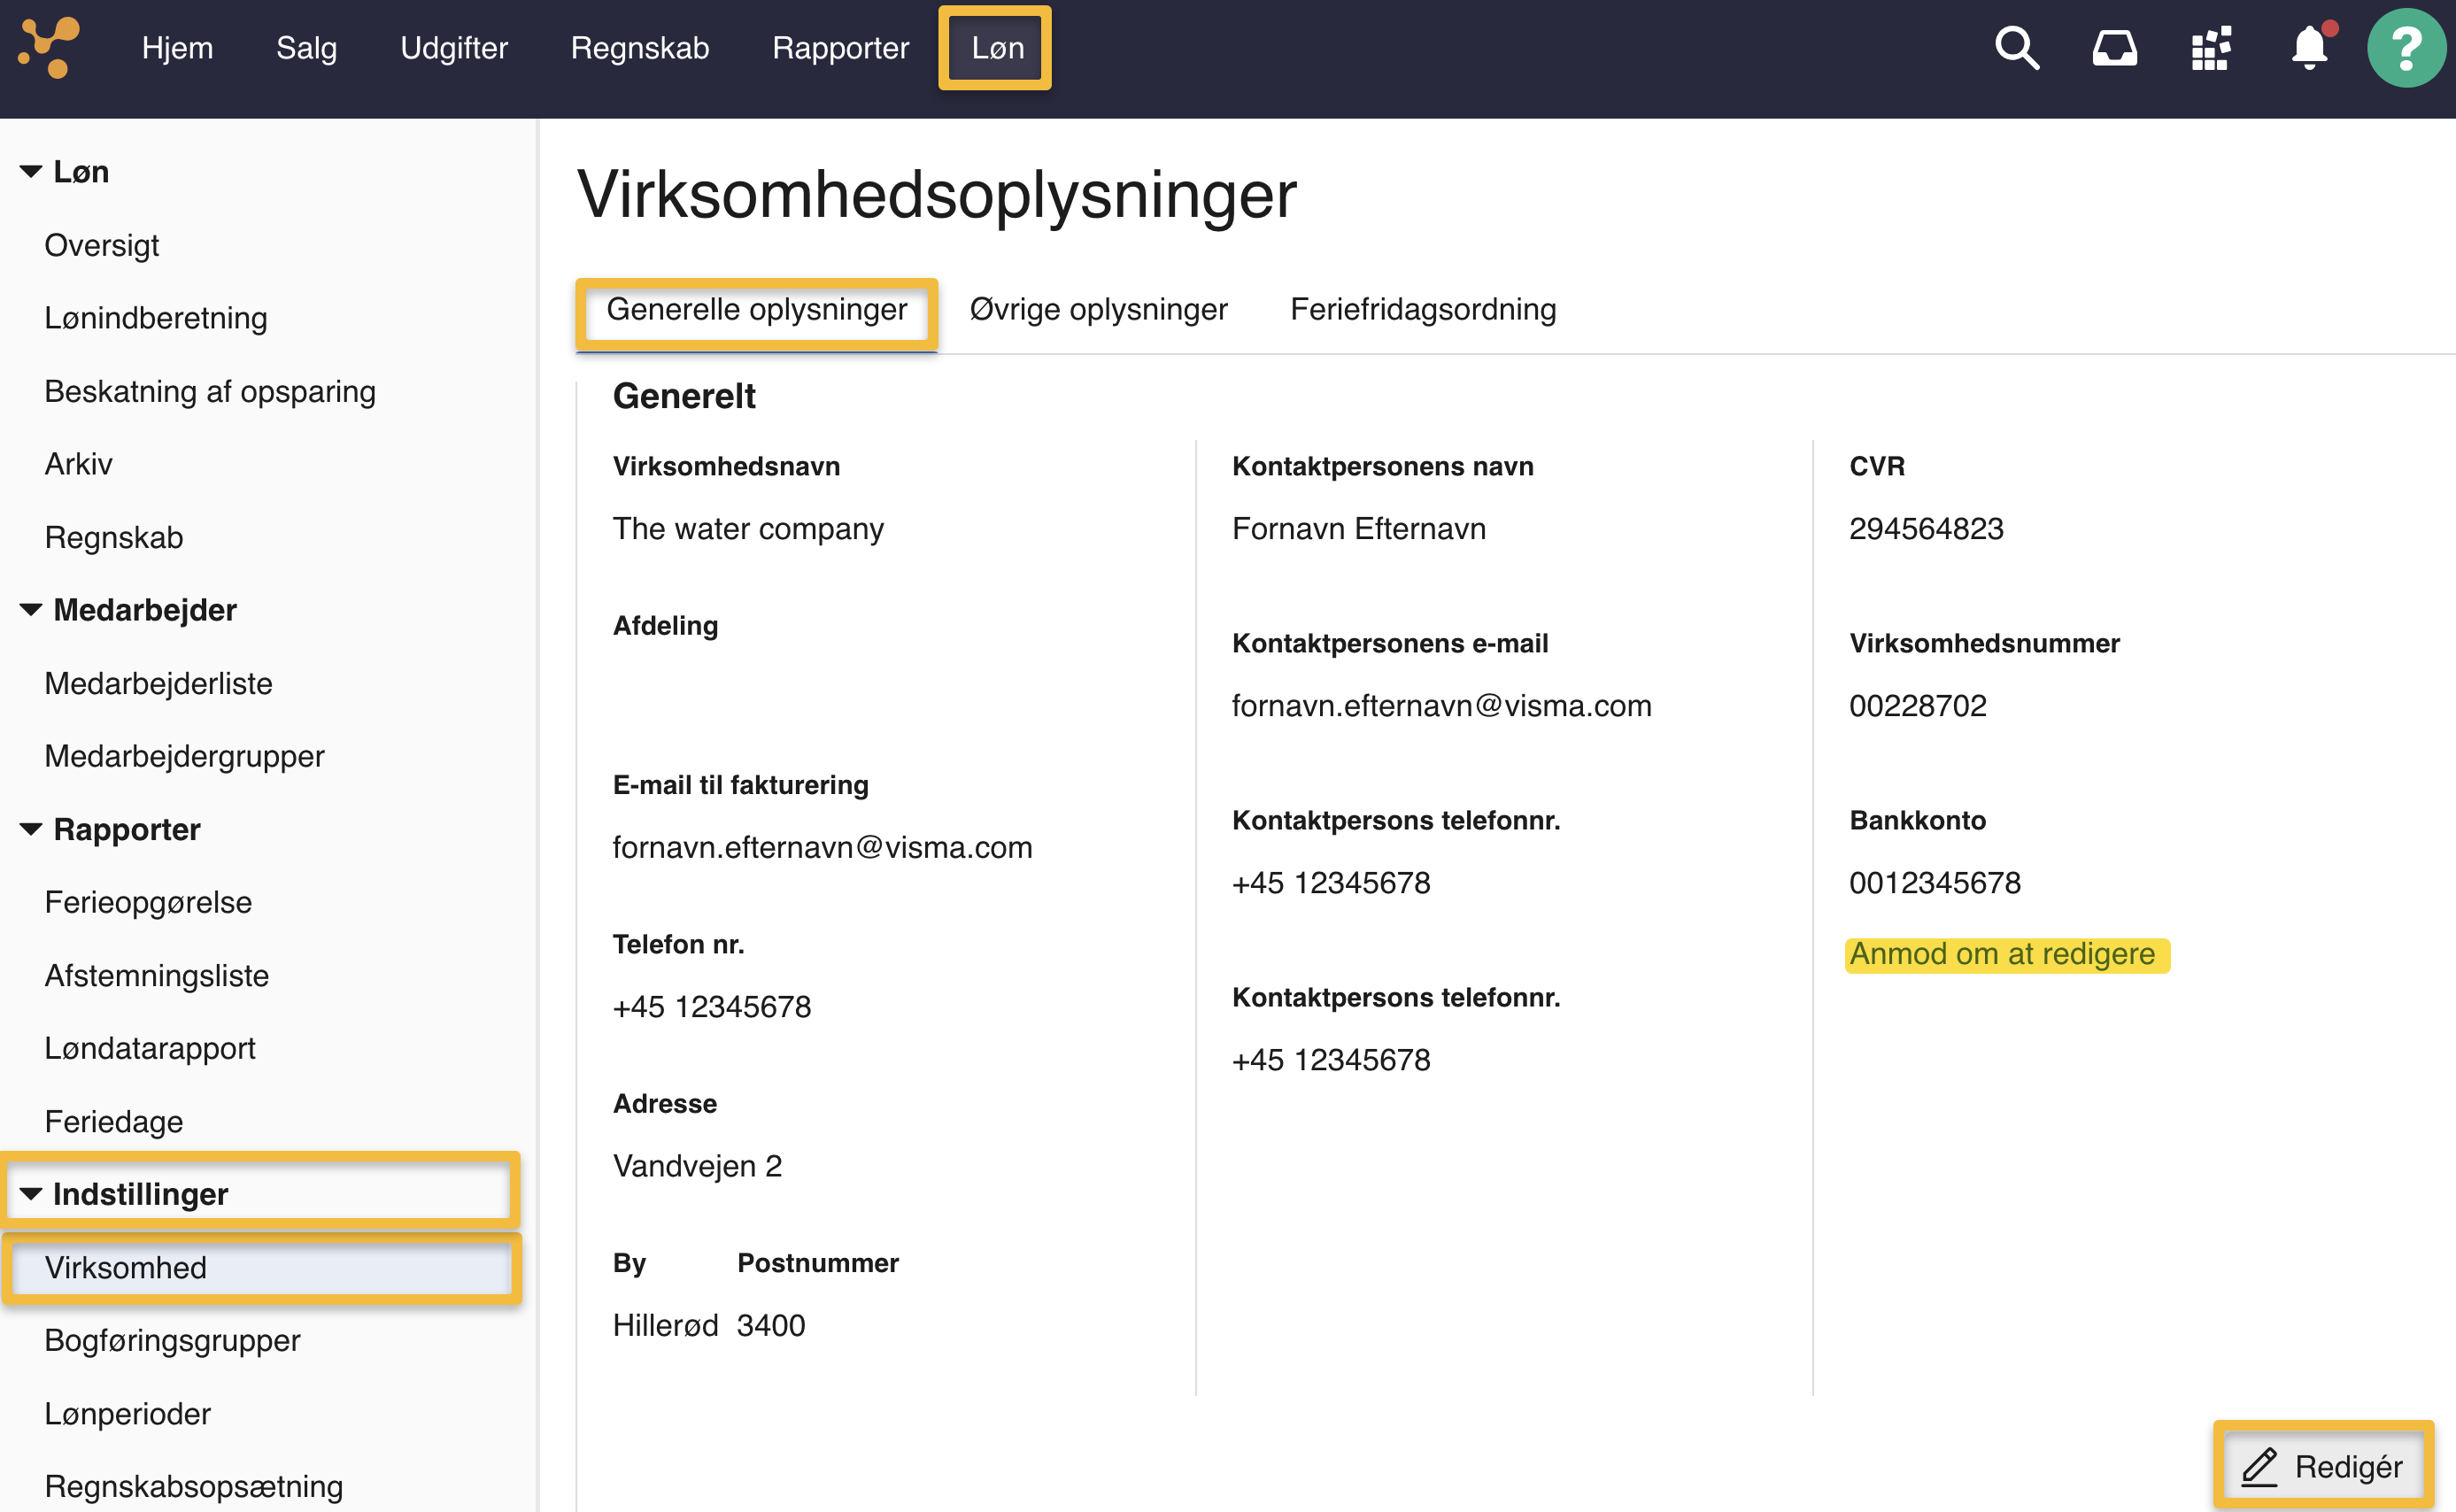Screen dimensions: 2456x1512
Task: Click the Redigér pencil button
Action: [x=2322, y=1466]
